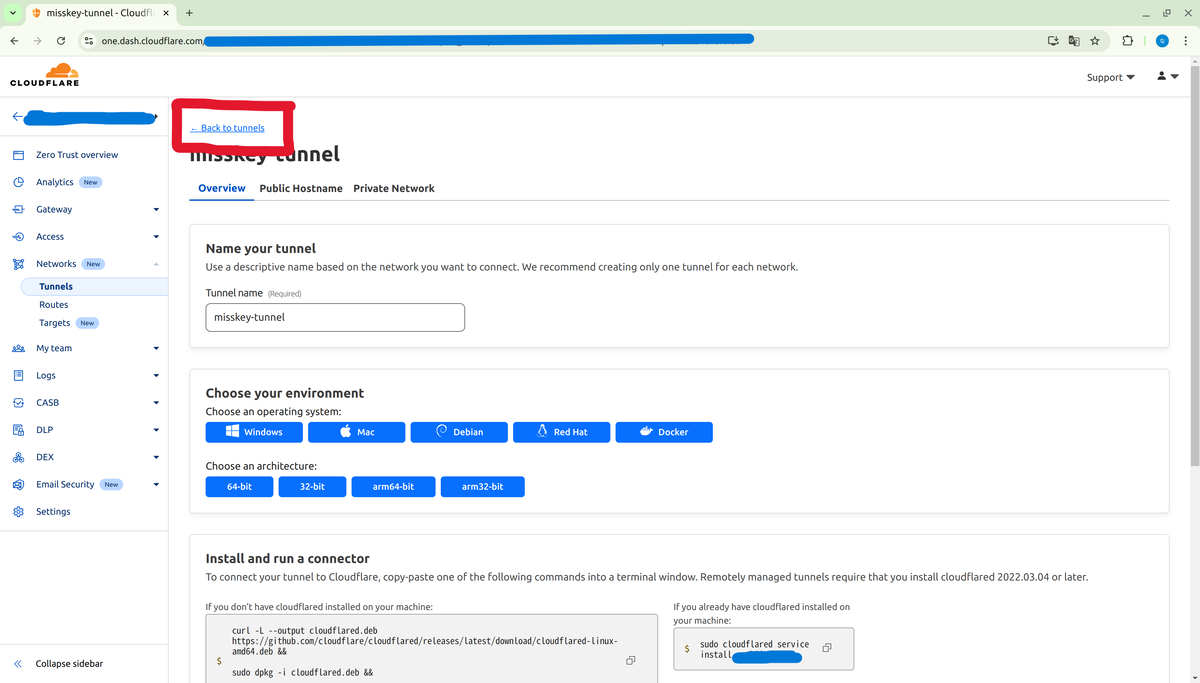Choose the Docker environment button
Viewport: 1200px width, 683px height.
(x=664, y=432)
